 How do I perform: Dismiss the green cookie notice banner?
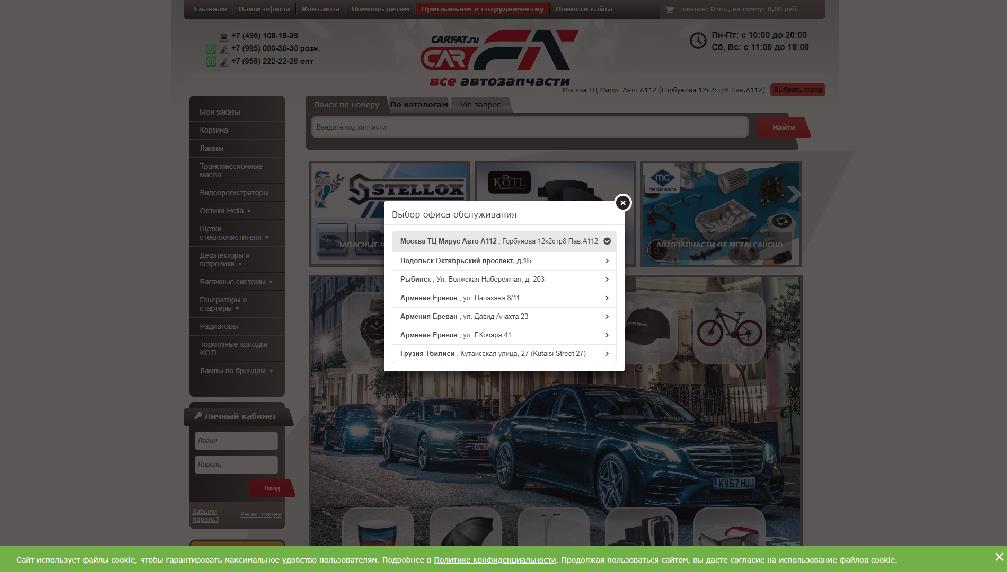point(998,557)
